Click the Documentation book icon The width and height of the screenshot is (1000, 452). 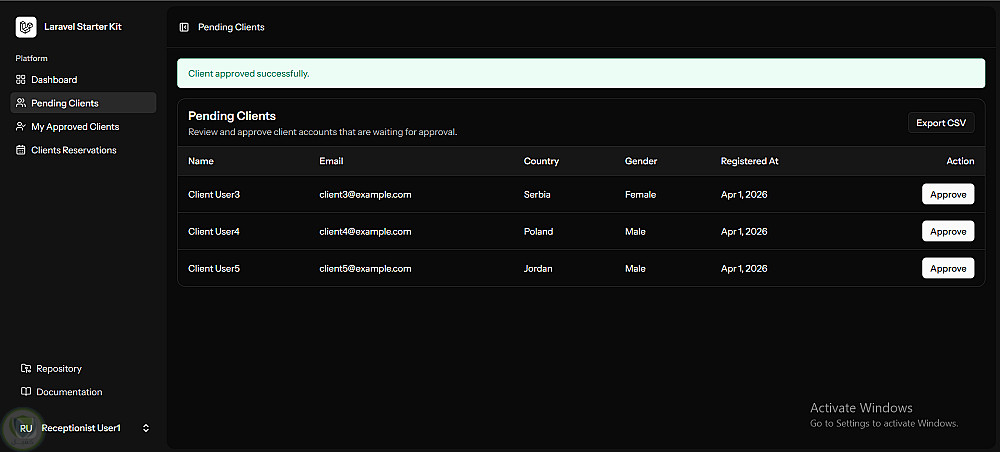tap(26, 392)
